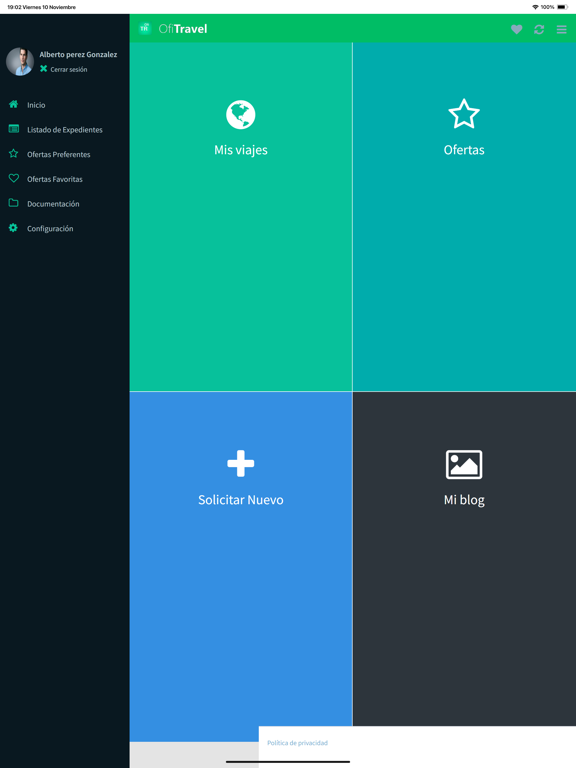This screenshot has width=576, height=768.
Task: Open Documentación in sidebar
Action: (53, 204)
